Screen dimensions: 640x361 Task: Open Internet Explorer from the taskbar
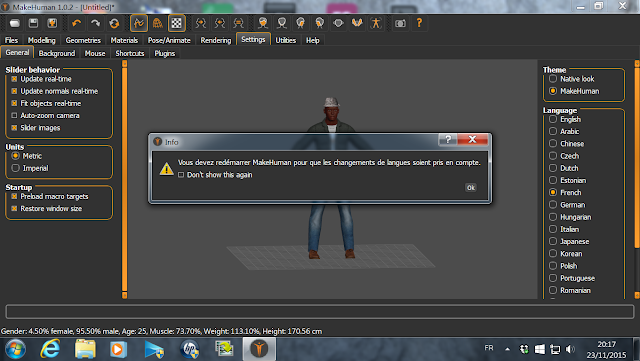tap(50, 349)
